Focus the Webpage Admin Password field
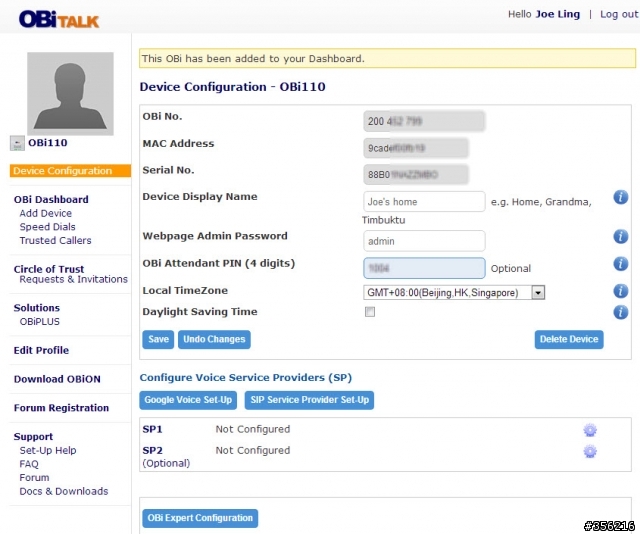The width and height of the screenshot is (640, 534). (424, 241)
